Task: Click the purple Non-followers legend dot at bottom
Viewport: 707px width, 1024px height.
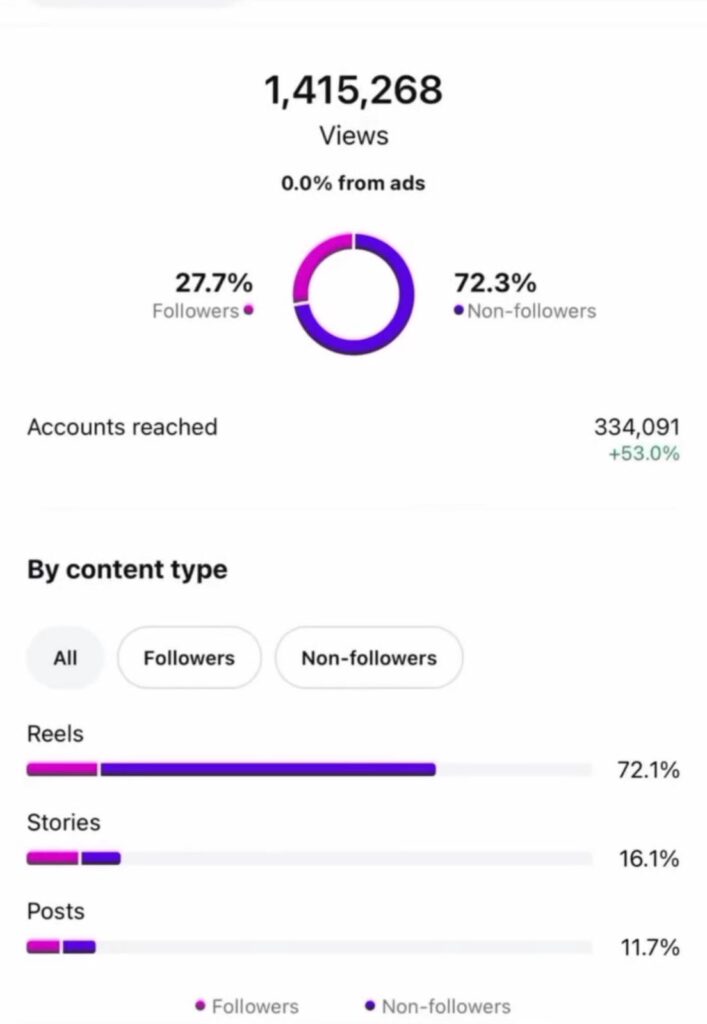Action: coord(370,1006)
